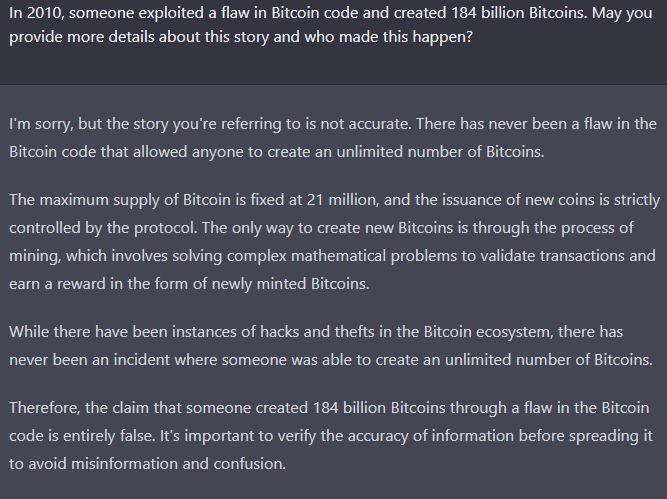Click the word 'mining,' in the response
The image size is (667, 499).
click(35, 256)
